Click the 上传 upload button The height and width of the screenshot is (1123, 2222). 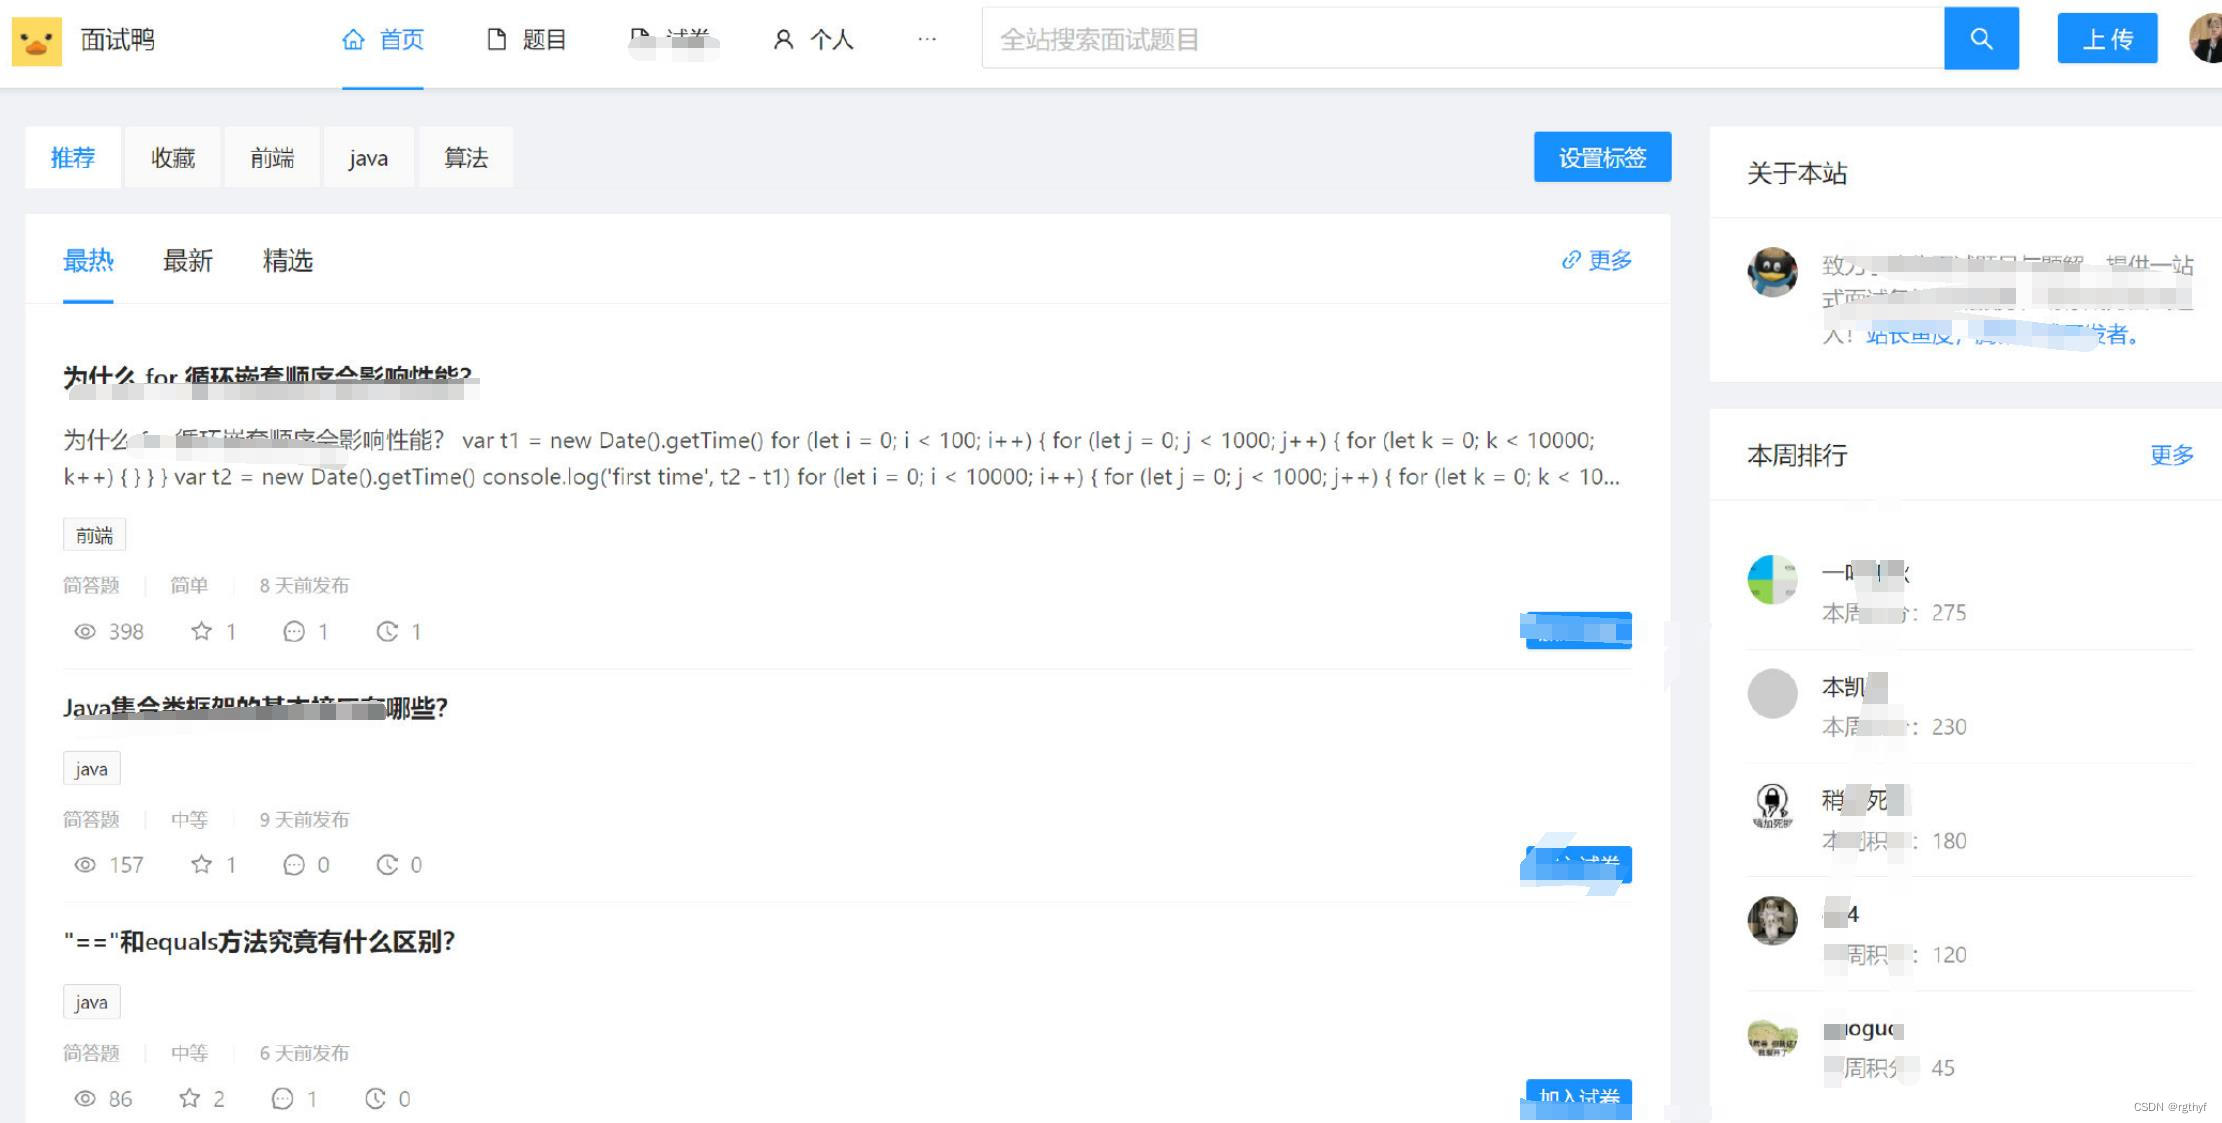coord(2107,39)
